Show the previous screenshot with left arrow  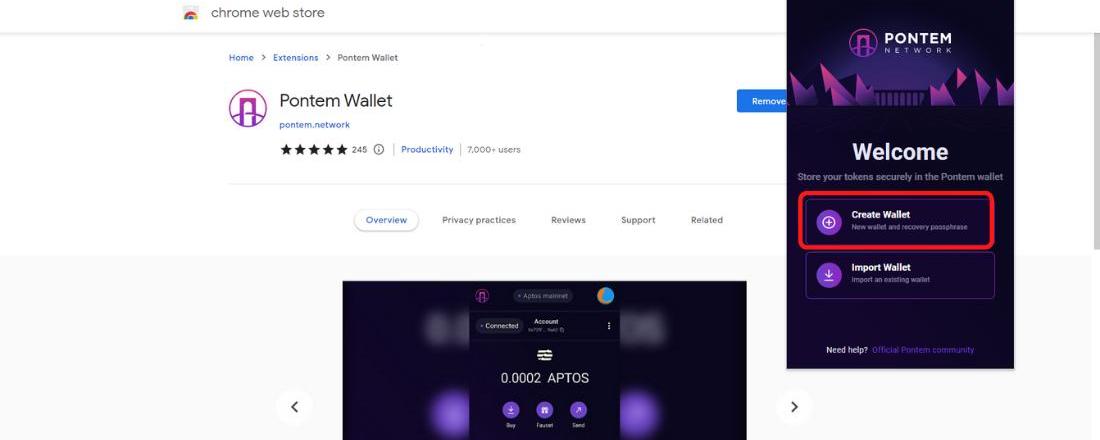coord(295,407)
